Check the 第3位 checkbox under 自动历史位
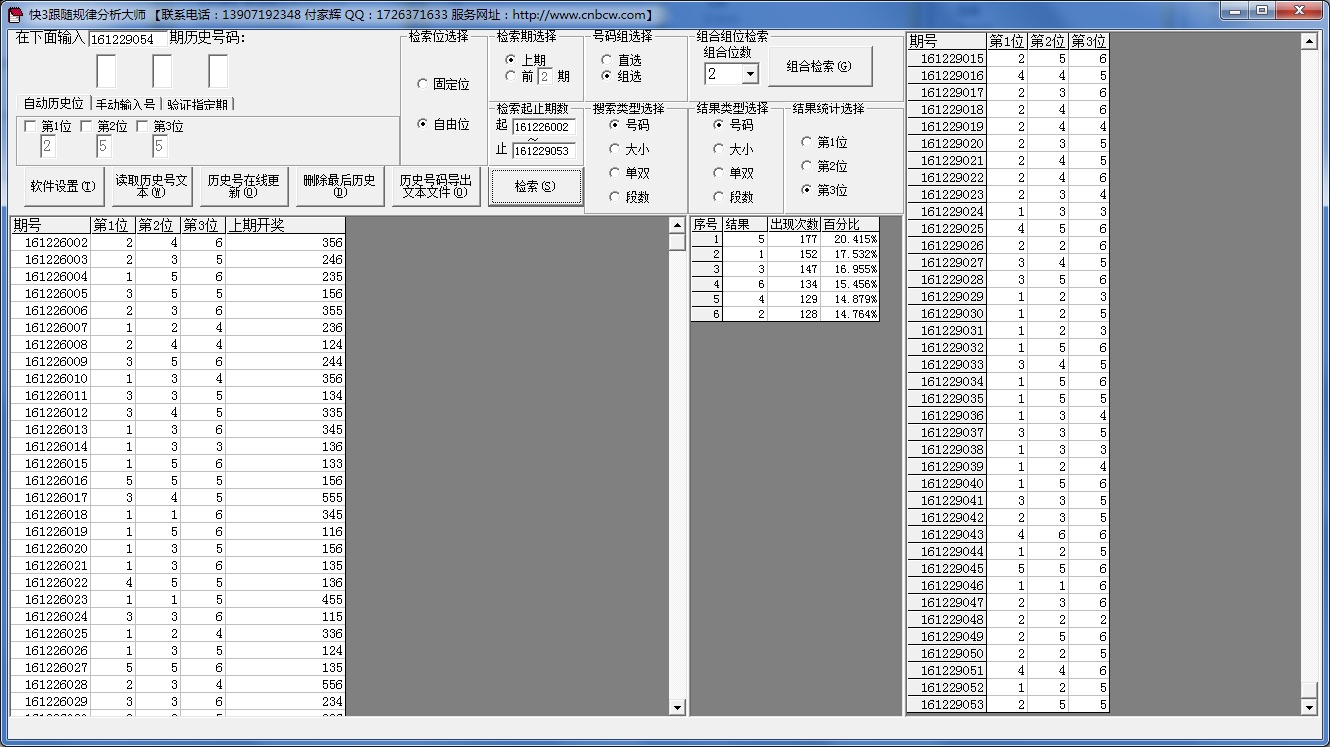 pos(142,127)
